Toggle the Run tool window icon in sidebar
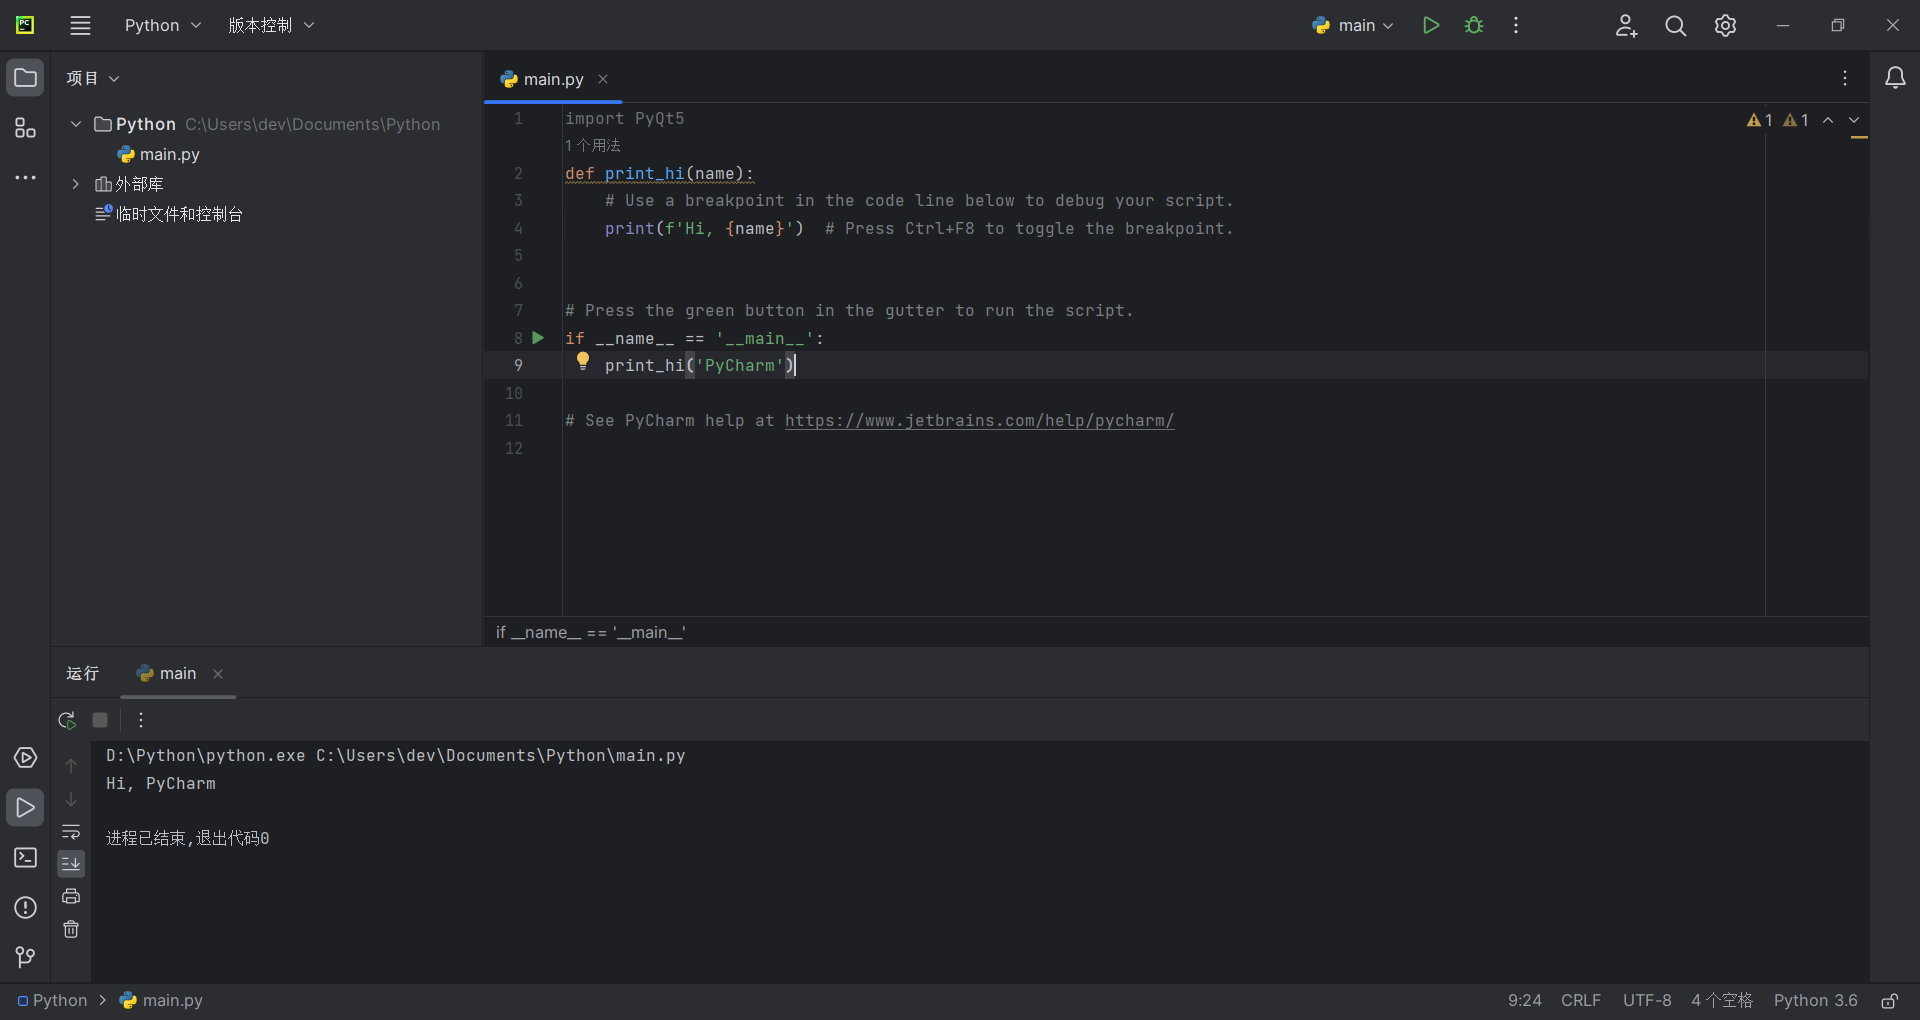The width and height of the screenshot is (1920, 1020). tap(25, 808)
